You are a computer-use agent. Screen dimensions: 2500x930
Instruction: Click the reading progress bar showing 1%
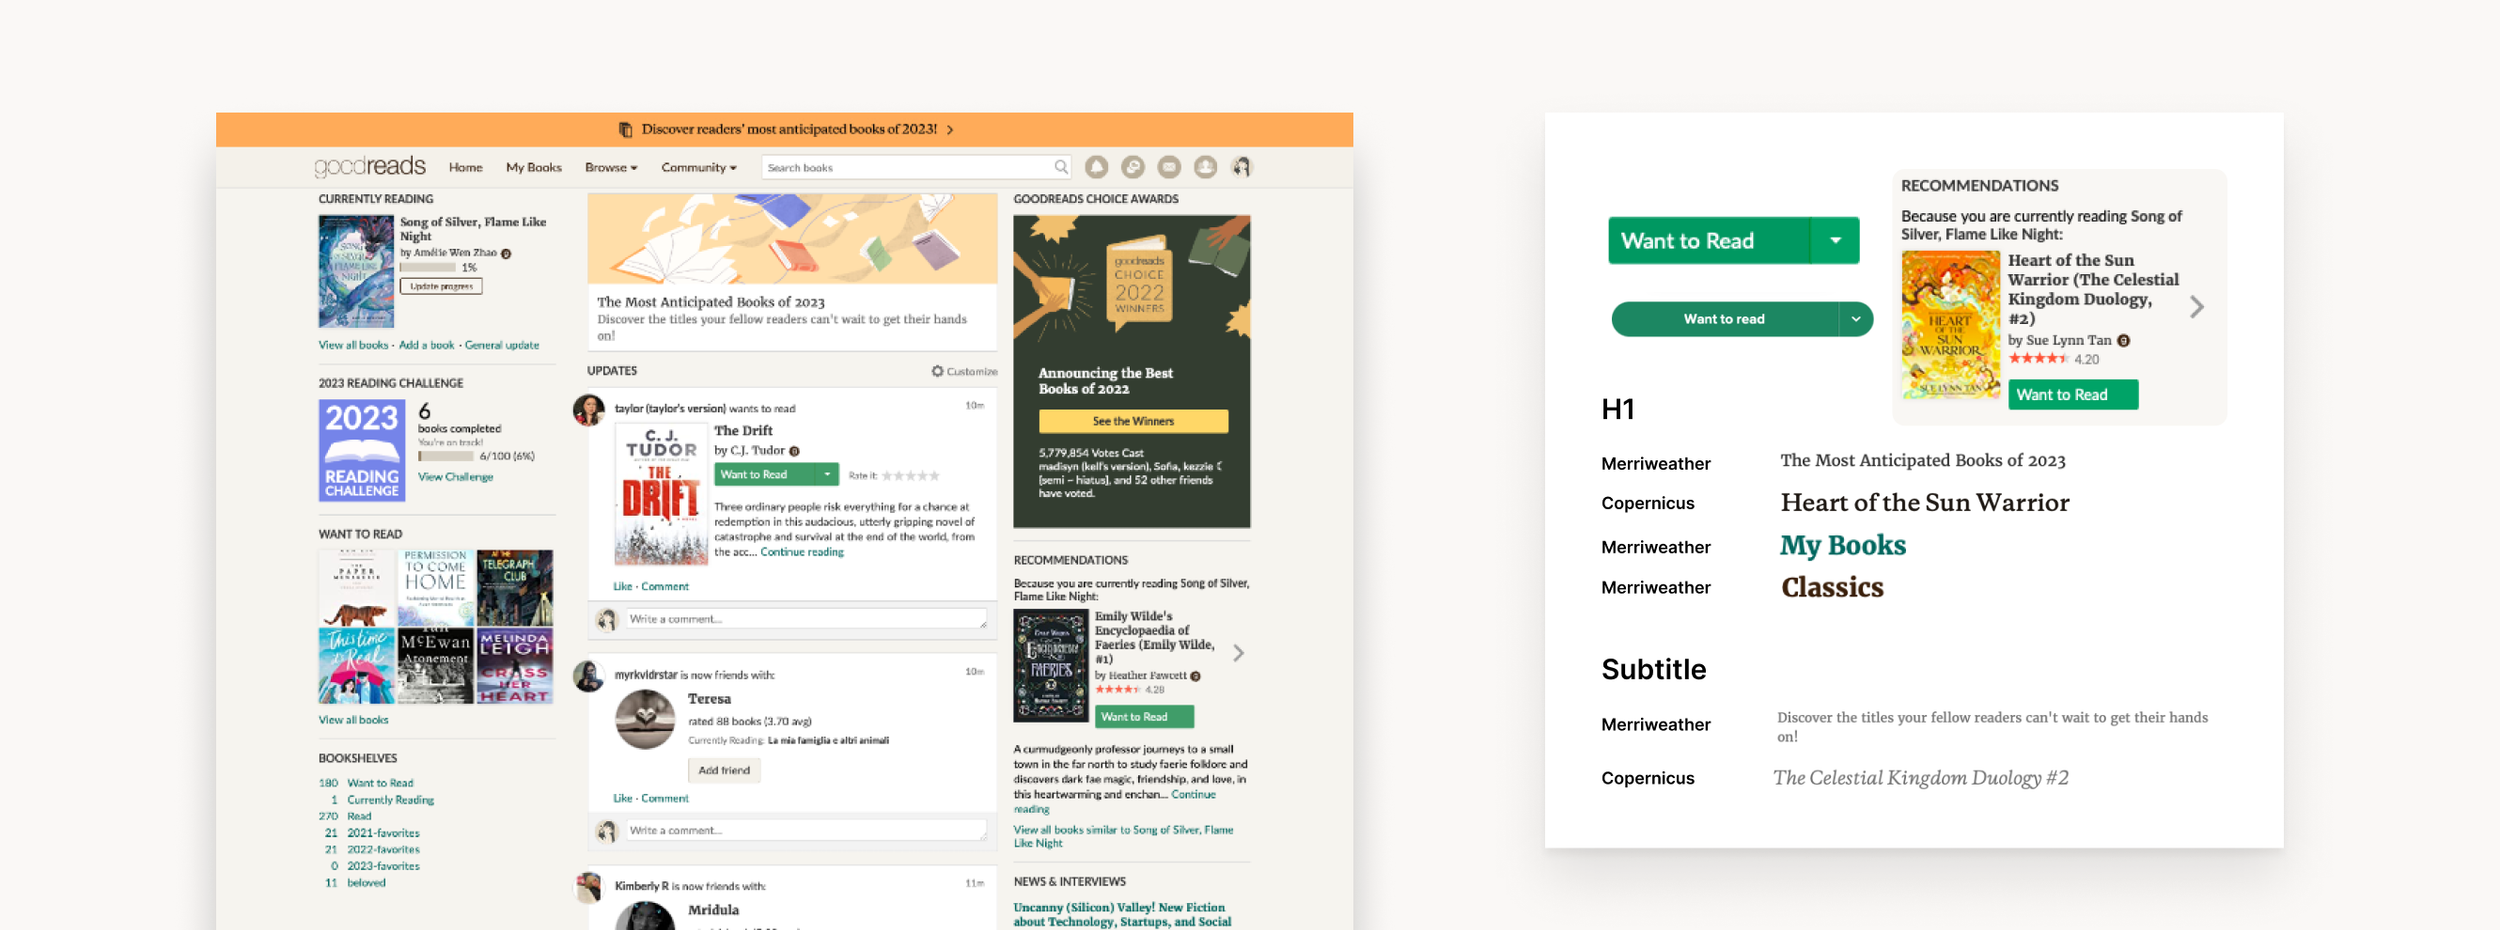(428, 268)
